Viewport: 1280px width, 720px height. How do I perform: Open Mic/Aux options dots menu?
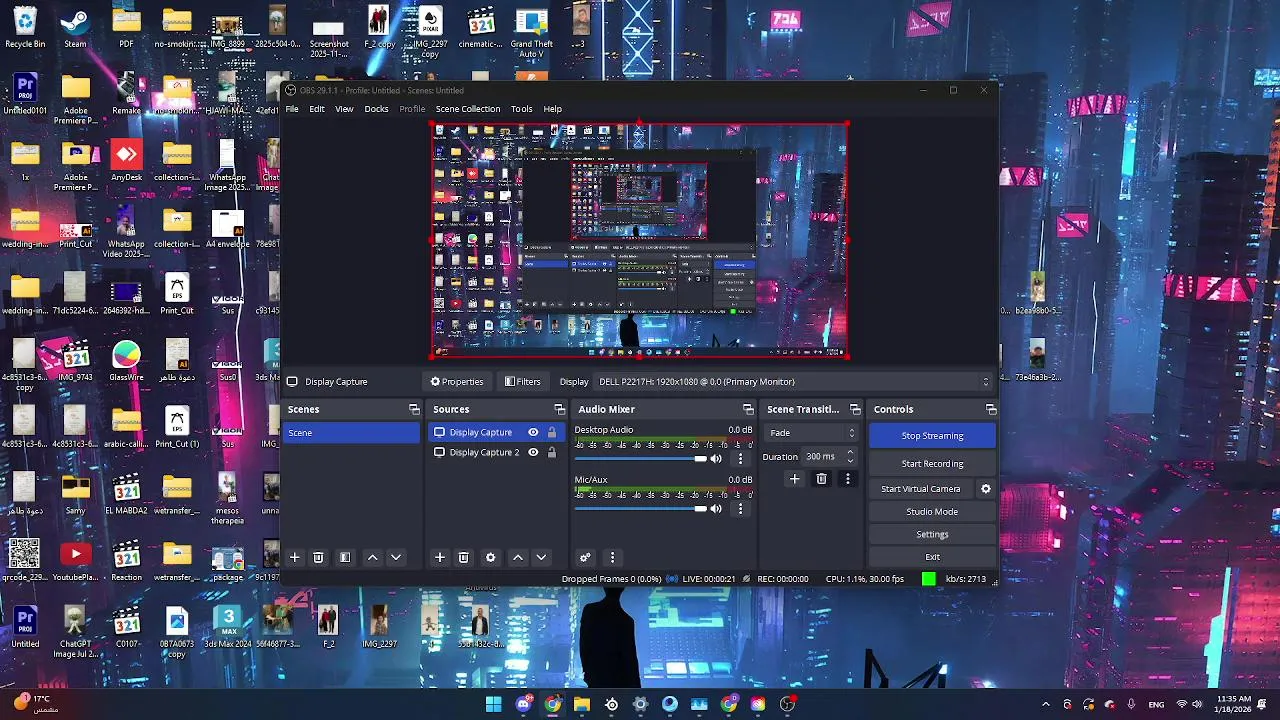click(740, 509)
